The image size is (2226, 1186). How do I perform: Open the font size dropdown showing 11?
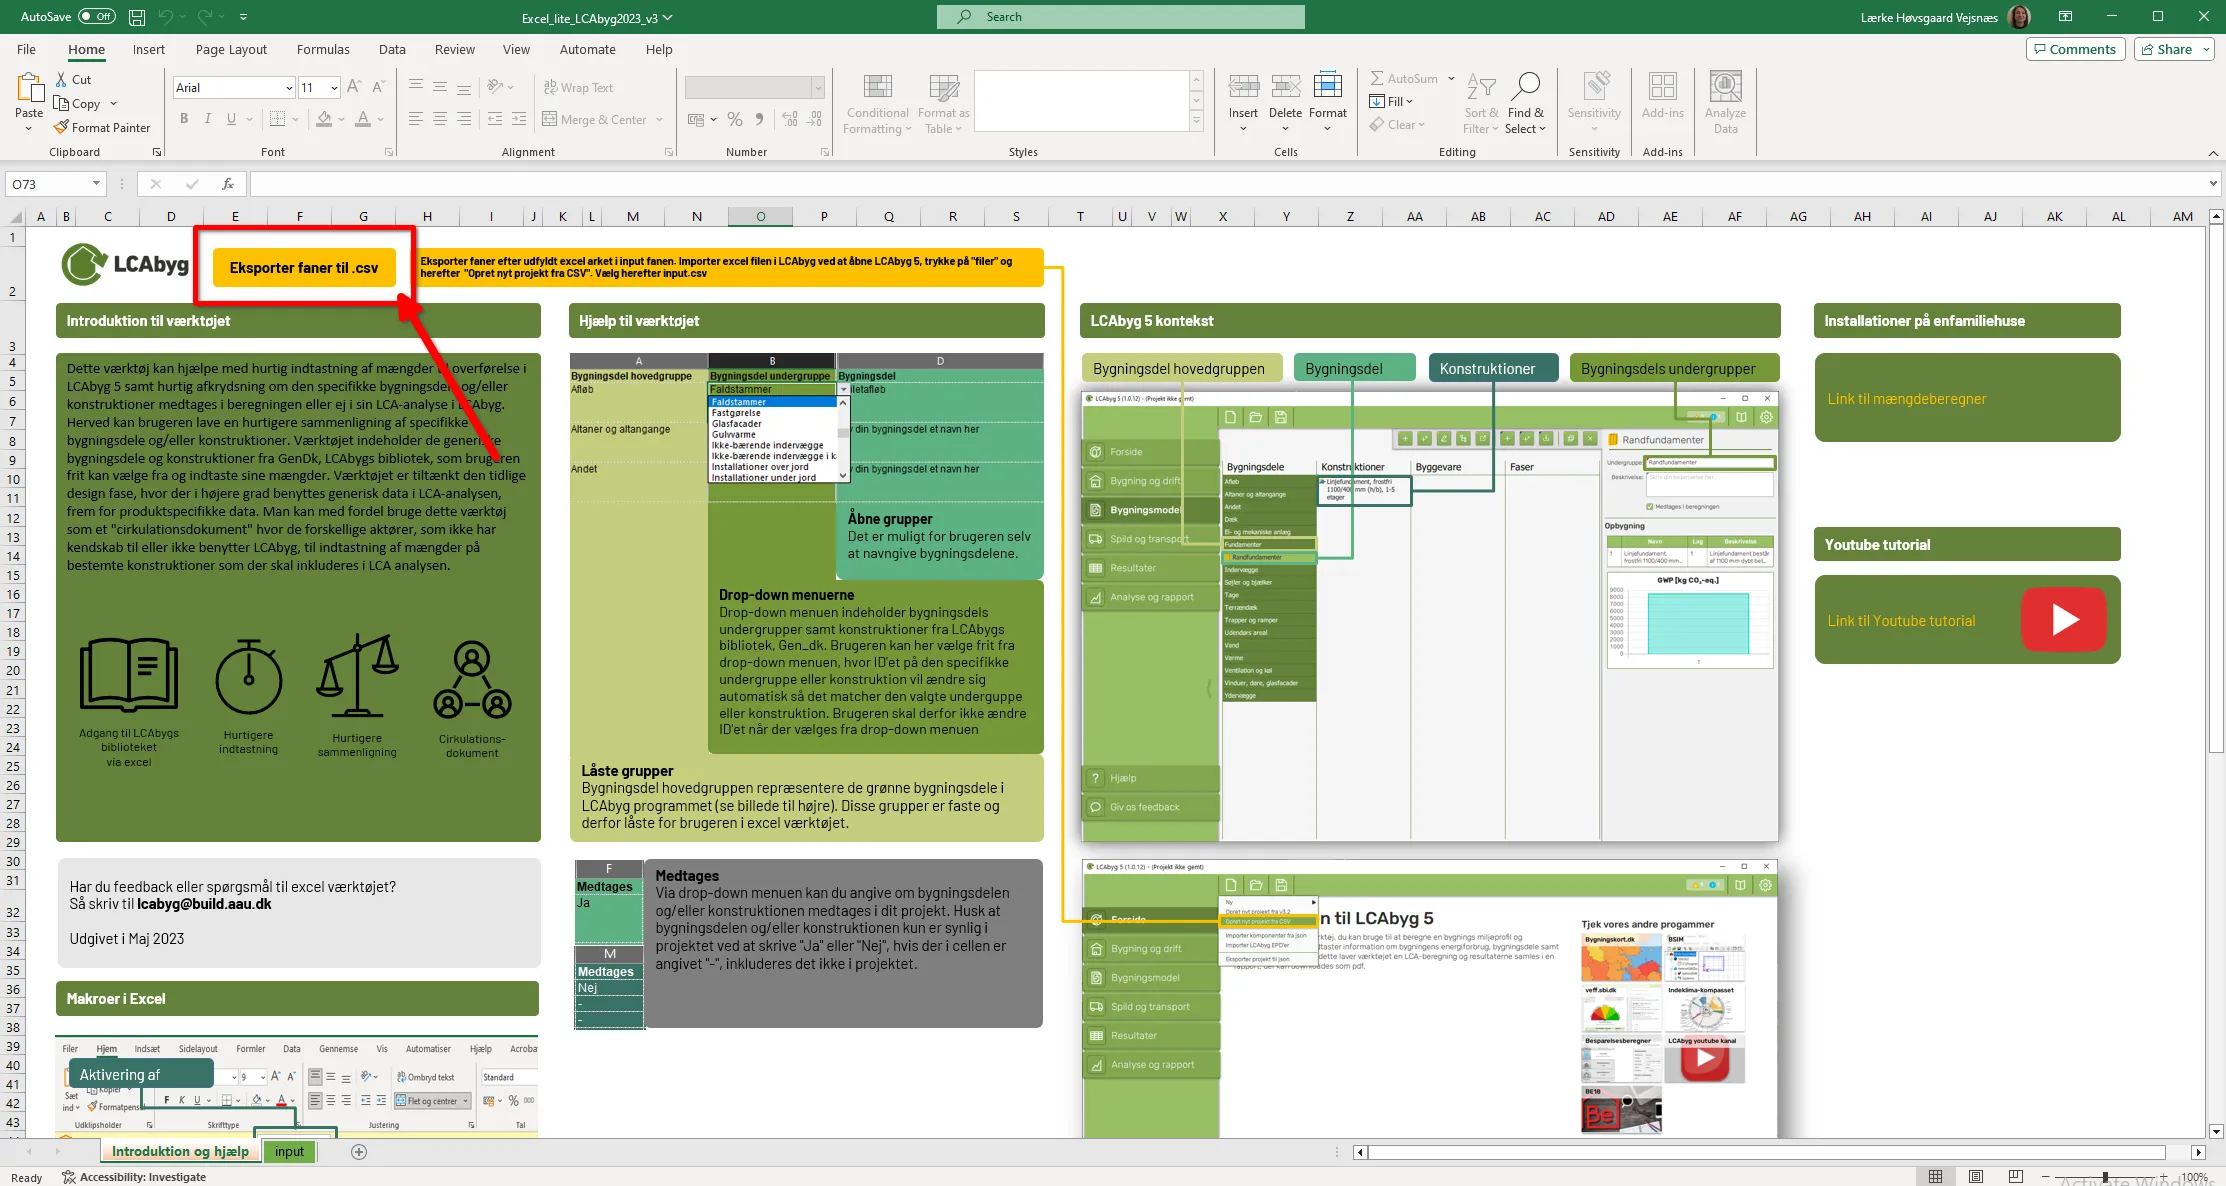point(334,88)
